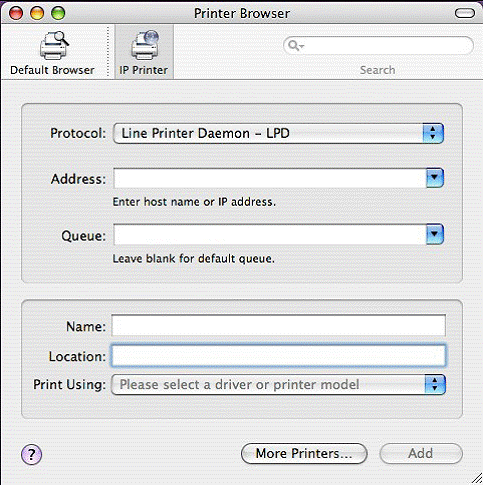Click the search magnifying glass icon

pos(295,45)
